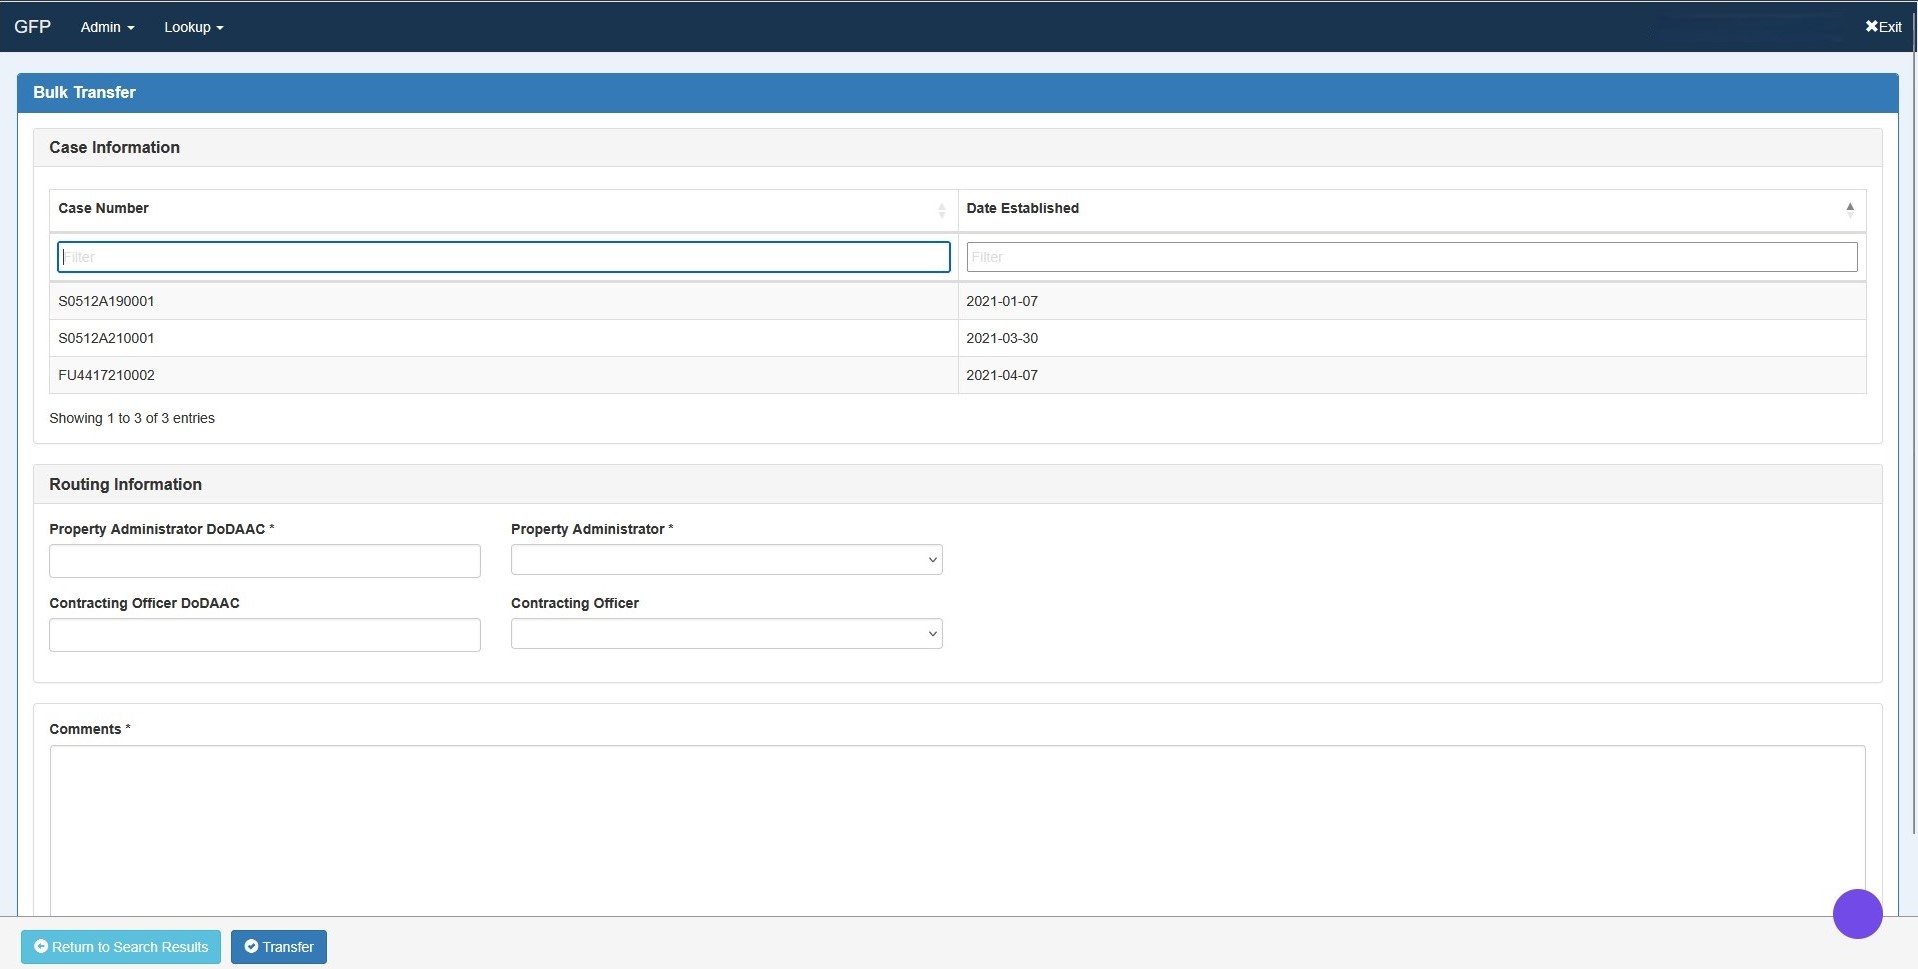Click the Date Established filter field
The height and width of the screenshot is (969, 1918).
pyautogui.click(x=1411, y=257)
